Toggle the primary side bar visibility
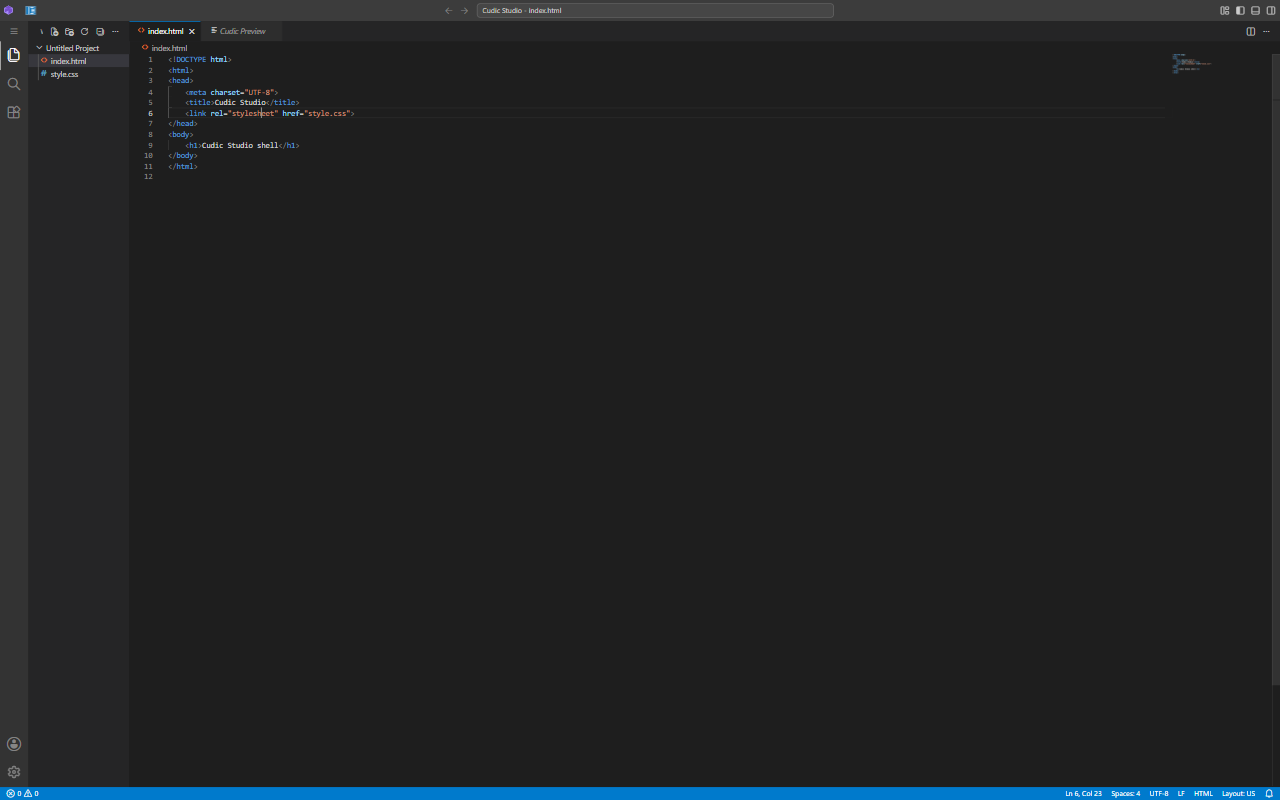Image resolution: width=1280 pixels, height=800 pixels. tap(1240, 10)
